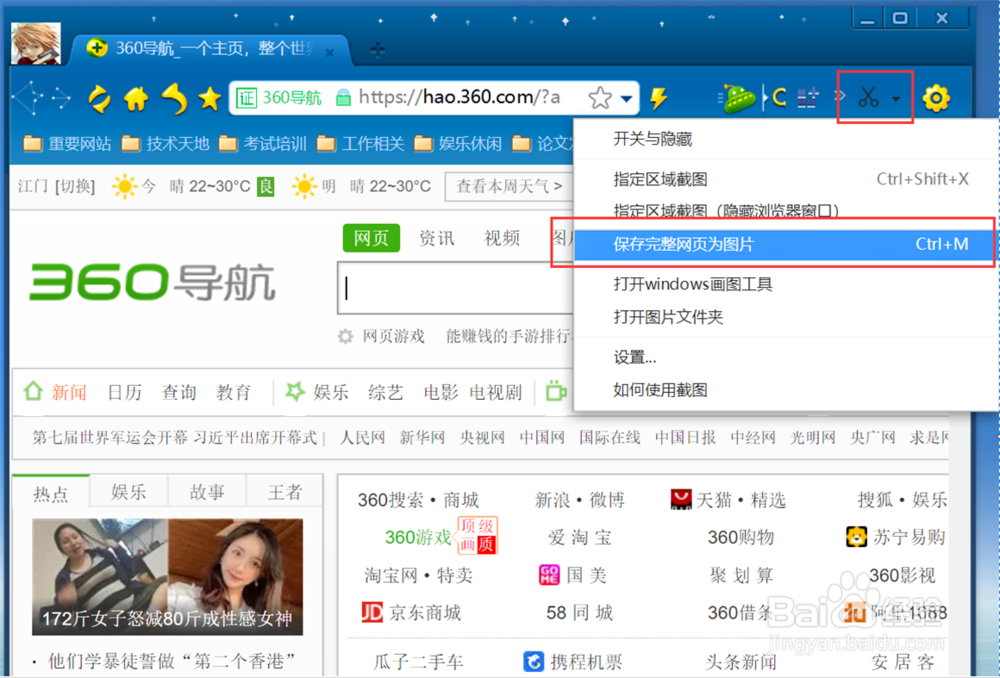Open the 新华网 link
The image size is (1000, 678).
[x=422, y=438]
